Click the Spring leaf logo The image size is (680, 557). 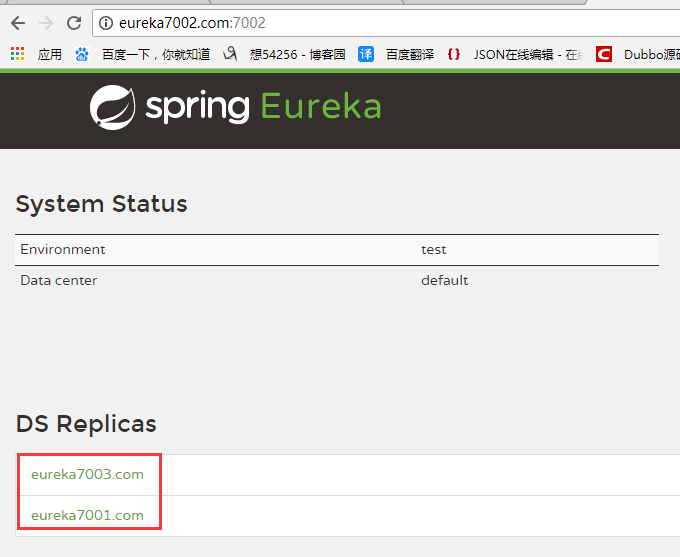tap(113, 107)
